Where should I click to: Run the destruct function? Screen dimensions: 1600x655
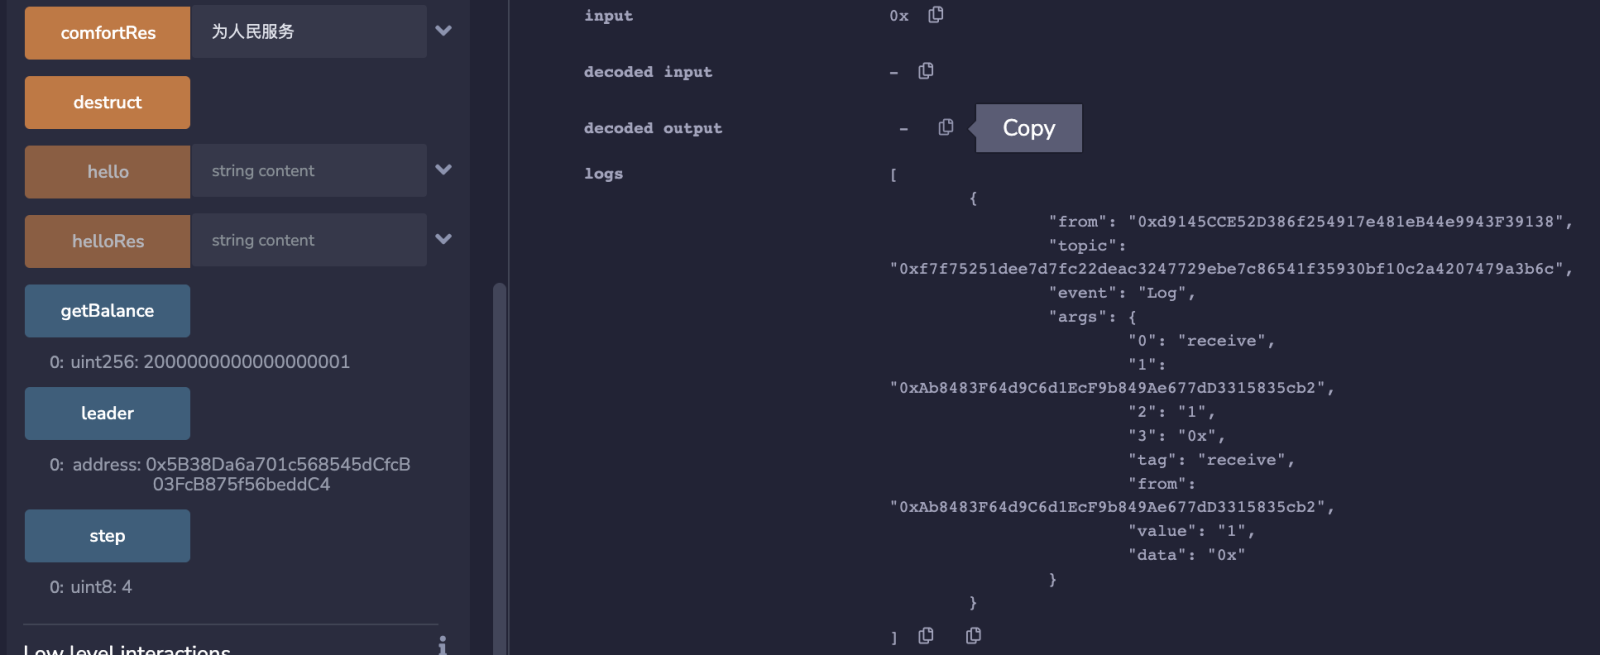click(107, 102)
